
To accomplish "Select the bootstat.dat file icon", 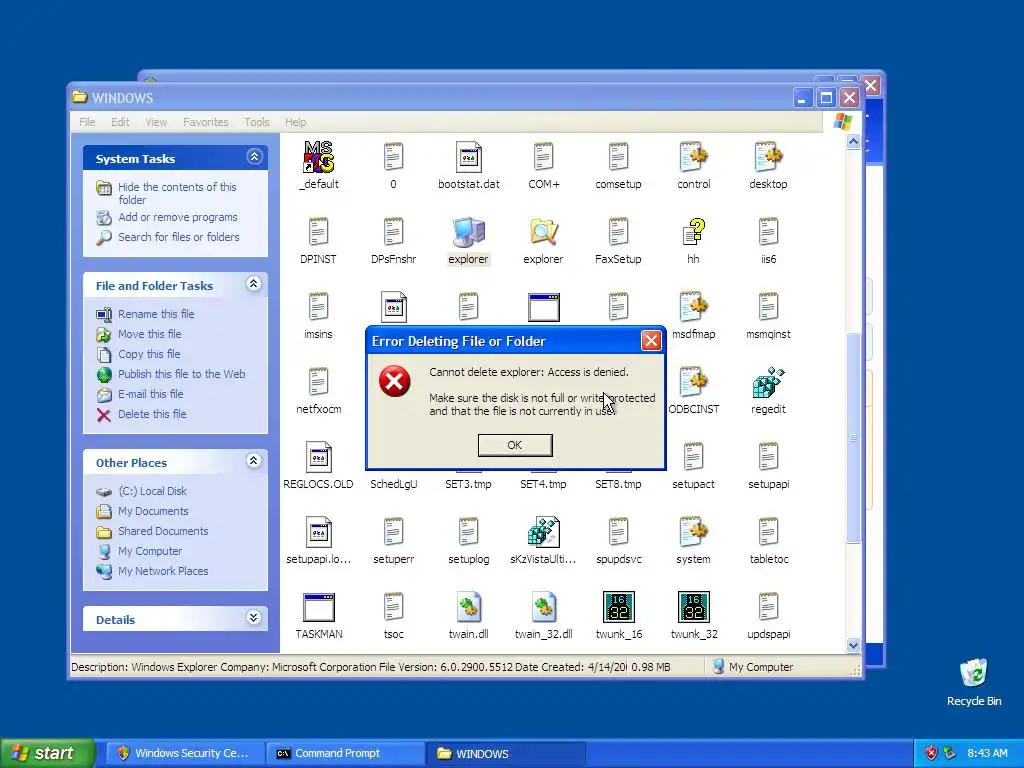I will (x=468, y=157).
